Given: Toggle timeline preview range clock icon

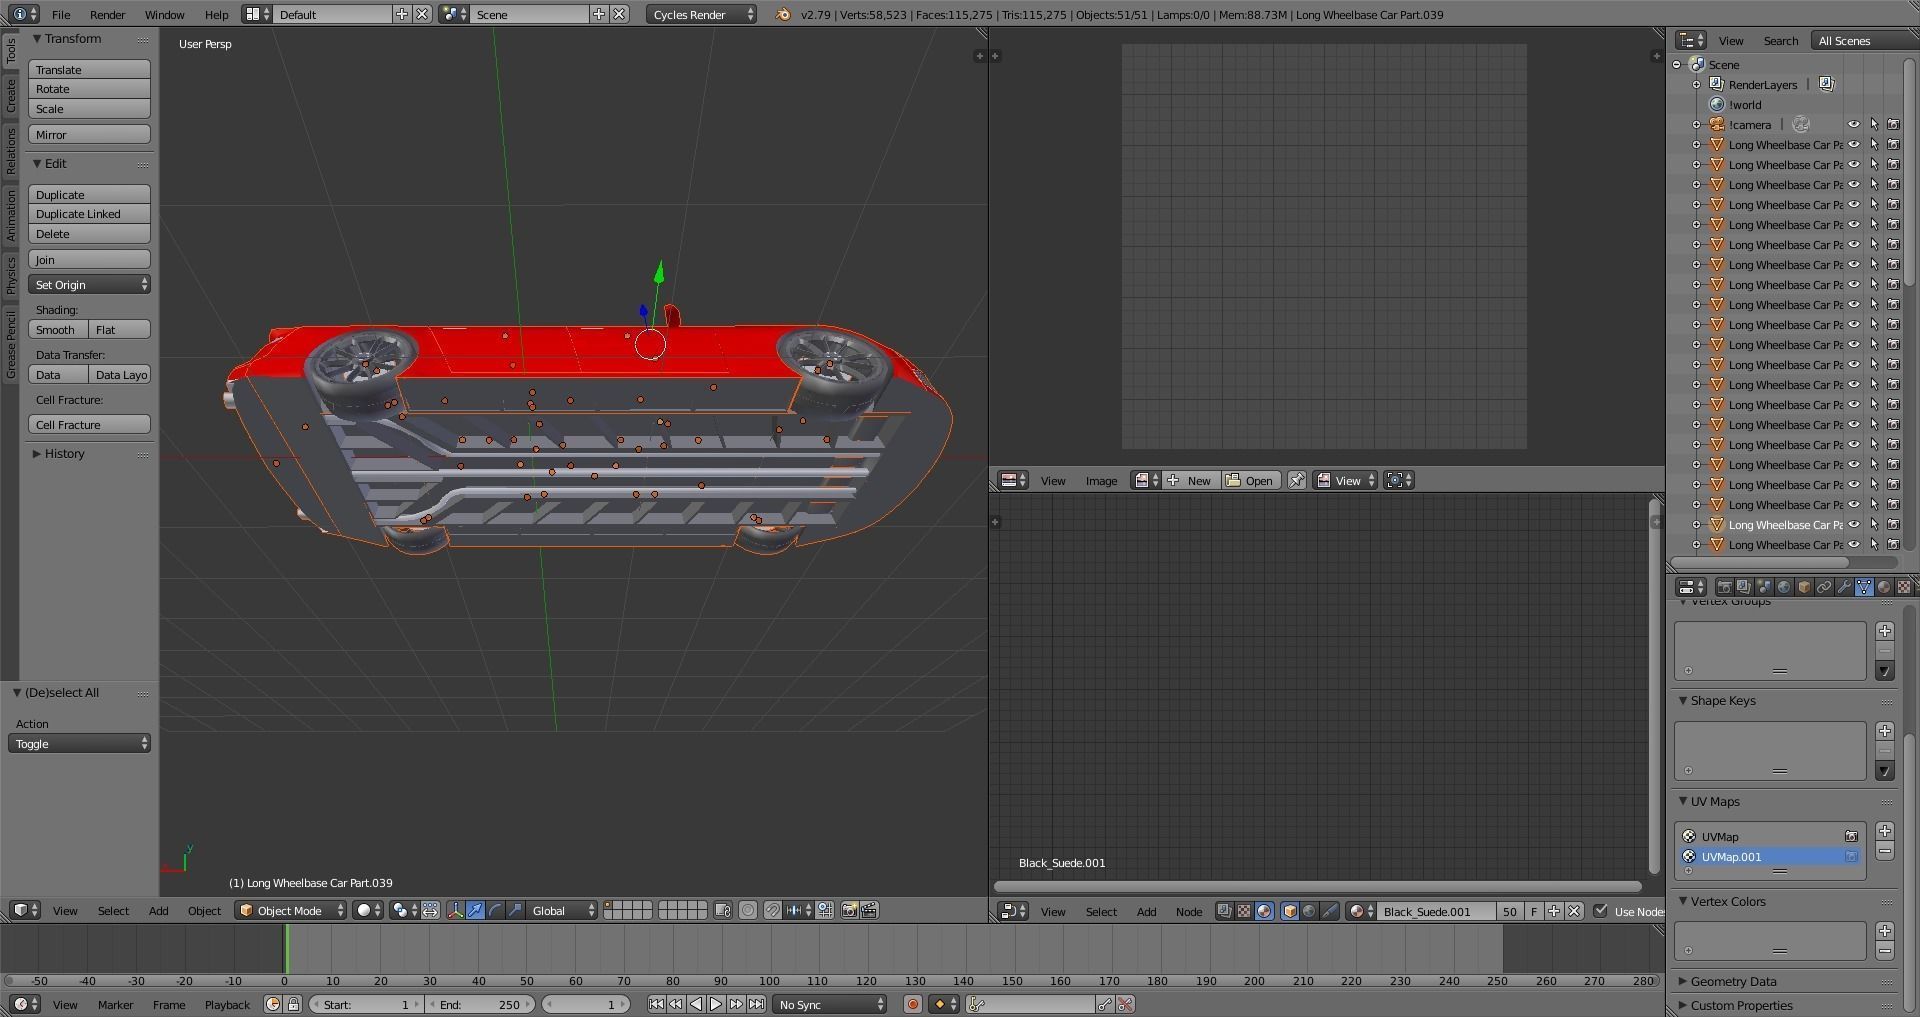Looking at the screenshot, I should 272,1004.
